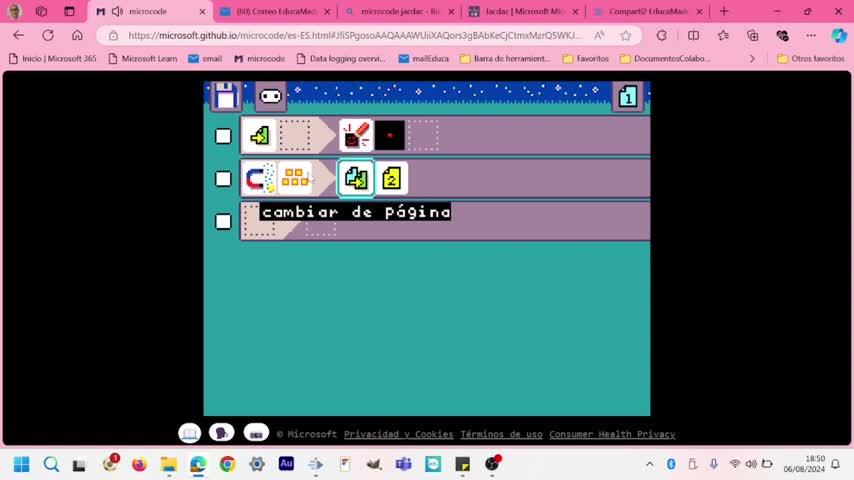Open browser collections button
The height and width of the screenshot is (480, 854).
tap(753, 35)
